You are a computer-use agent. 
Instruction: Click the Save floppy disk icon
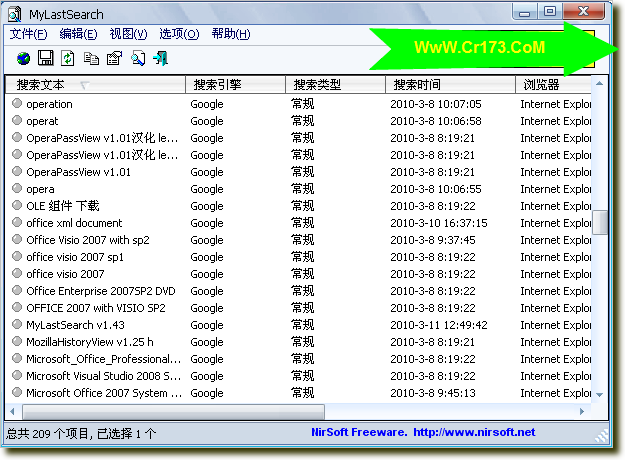(x=45, y=58)
